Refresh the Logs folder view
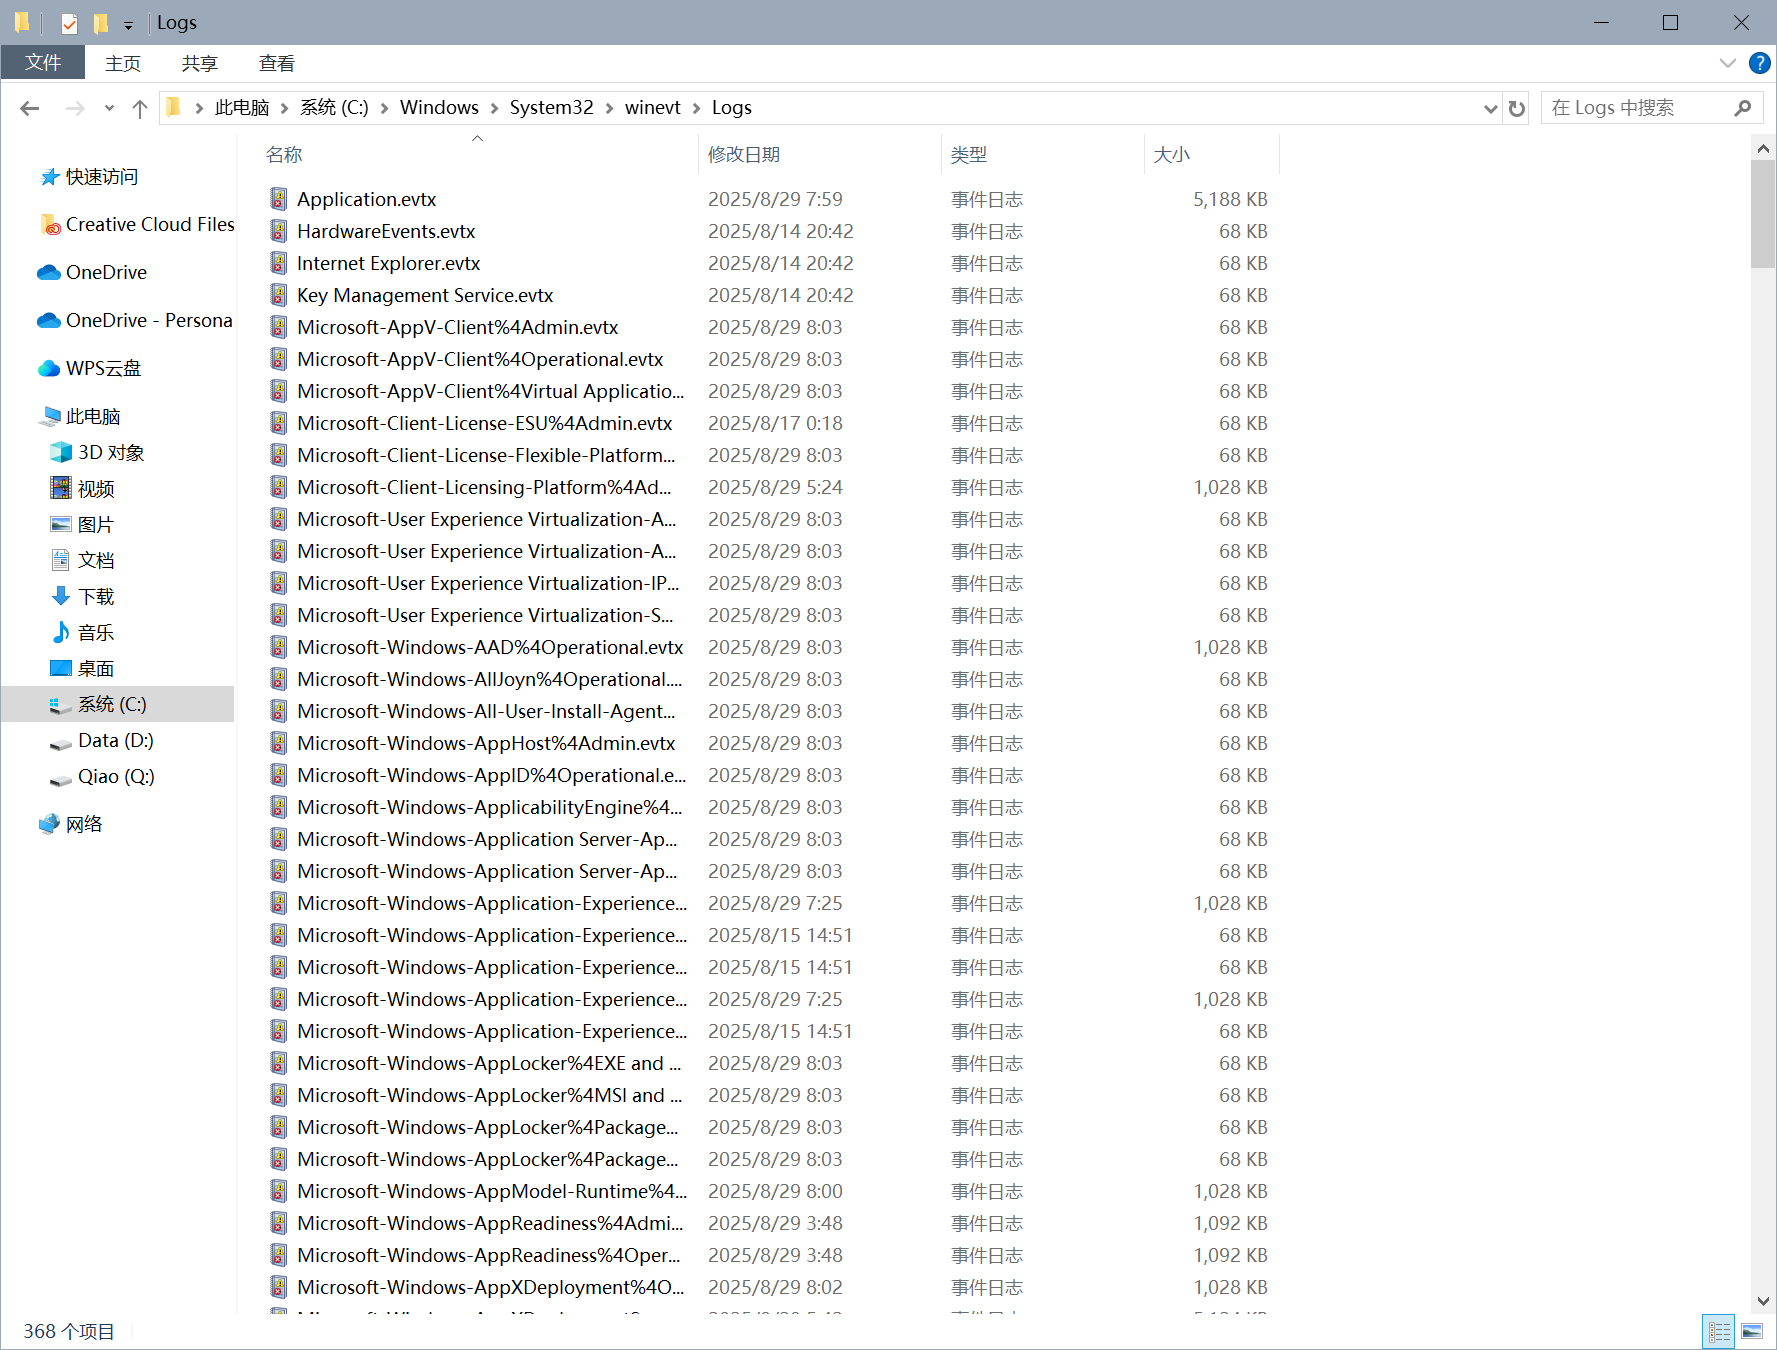The width and height of the screenshot is (1777, 1350). [1517, 108]
